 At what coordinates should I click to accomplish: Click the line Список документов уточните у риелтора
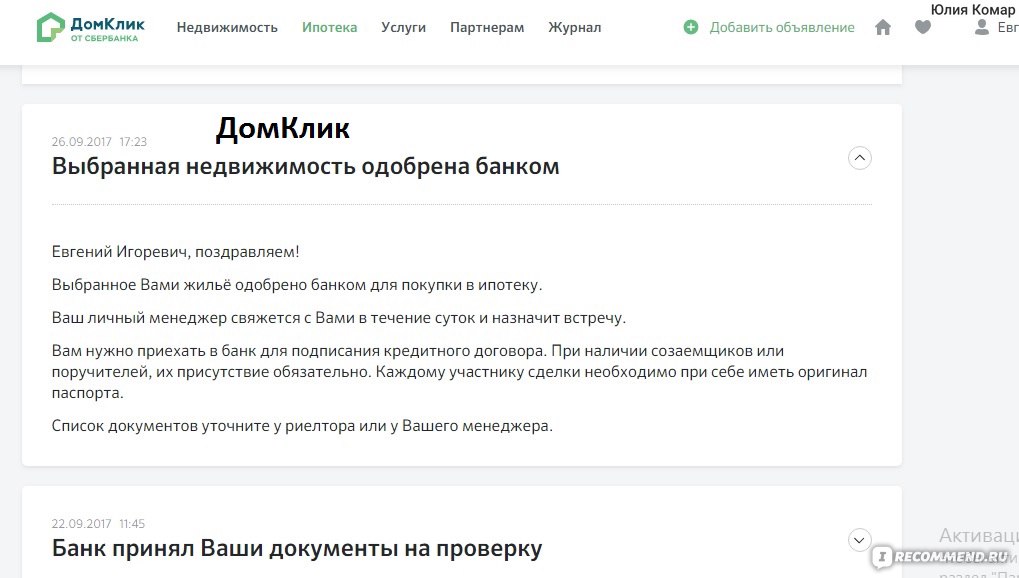(302, 427)
